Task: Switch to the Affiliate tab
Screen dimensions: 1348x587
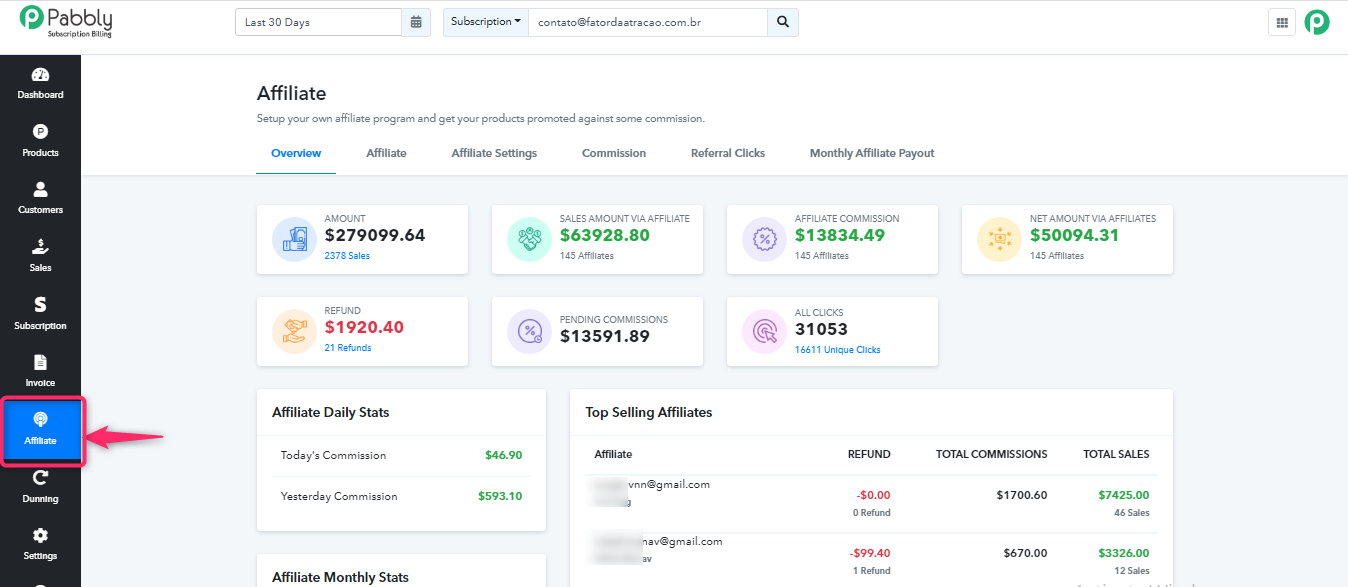Action: (386, 154)
